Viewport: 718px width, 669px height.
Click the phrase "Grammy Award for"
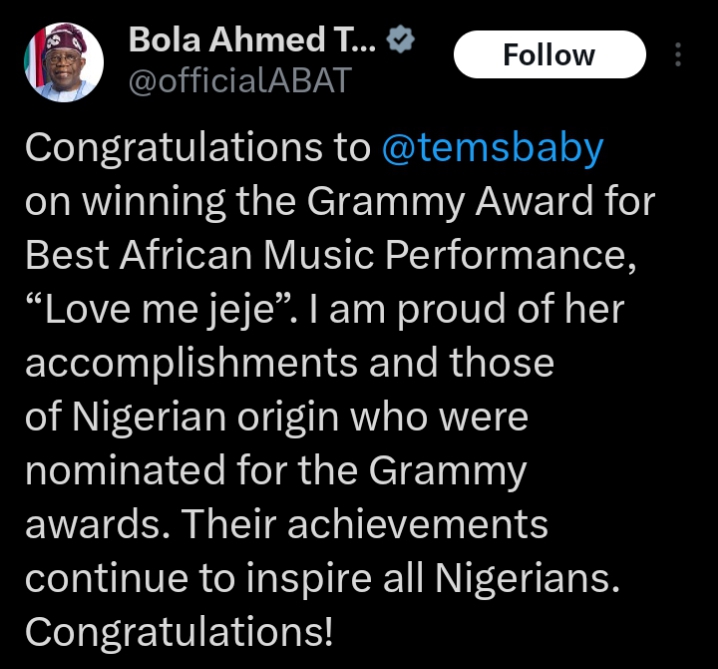[x=481, y=202]
